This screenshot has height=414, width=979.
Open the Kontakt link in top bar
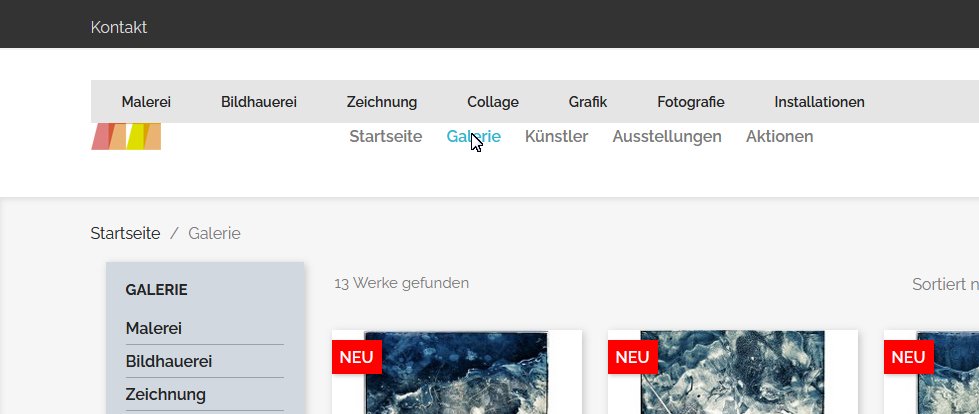(x=119, y=27)
